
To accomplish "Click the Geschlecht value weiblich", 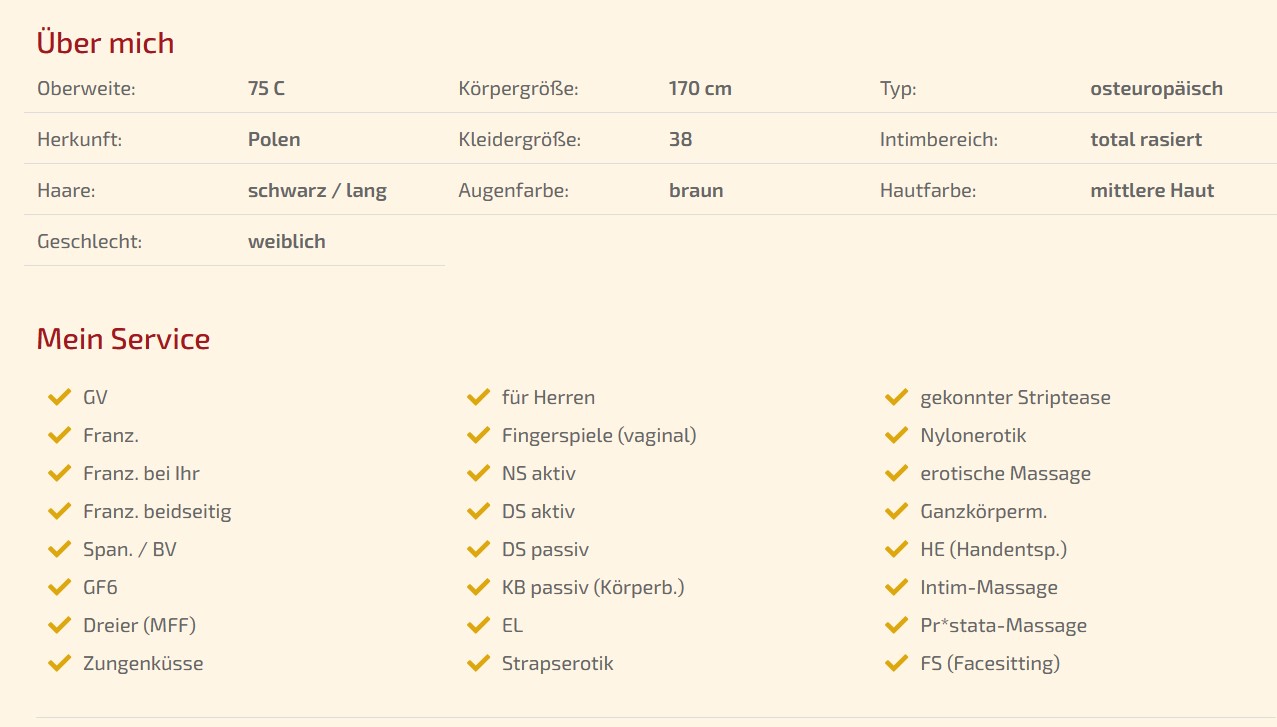I will (286, 241).
